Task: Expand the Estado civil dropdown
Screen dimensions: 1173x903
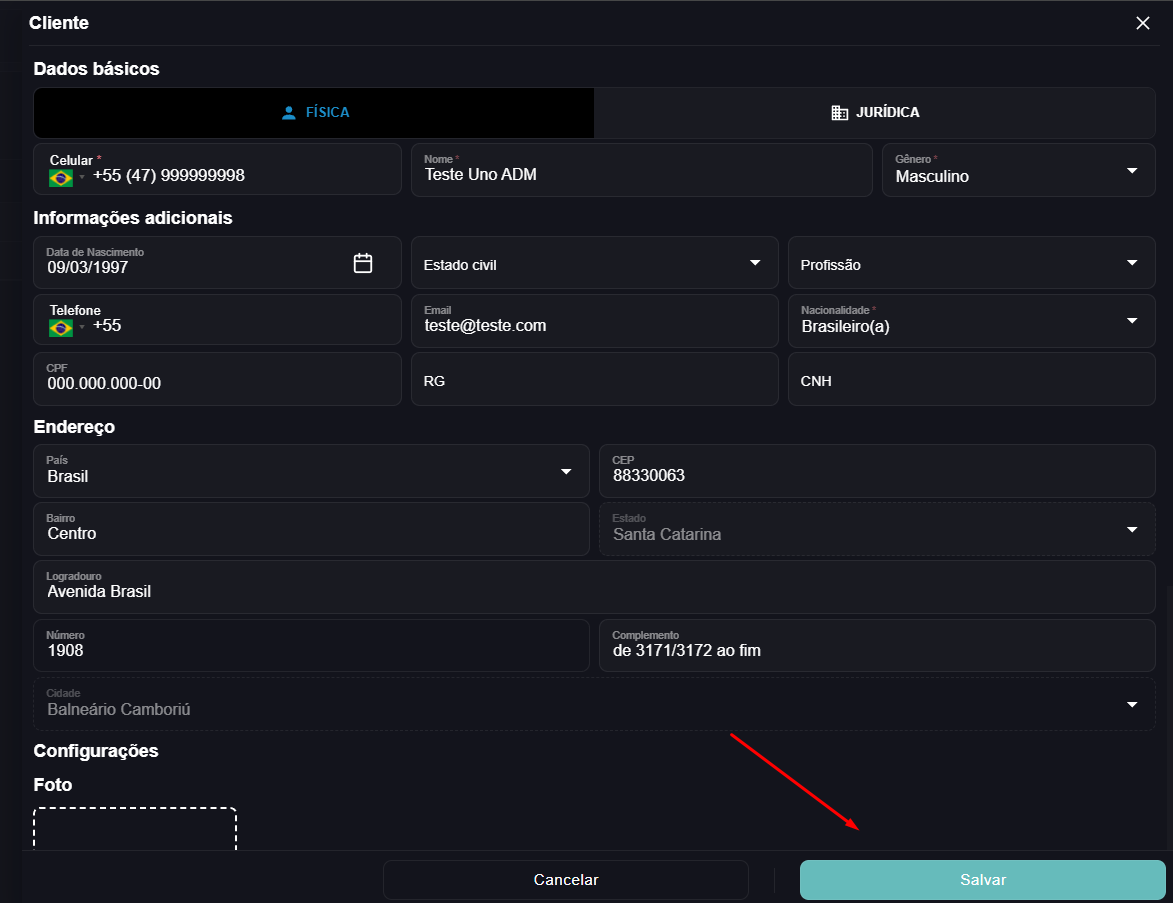Action: coord(595,263)
